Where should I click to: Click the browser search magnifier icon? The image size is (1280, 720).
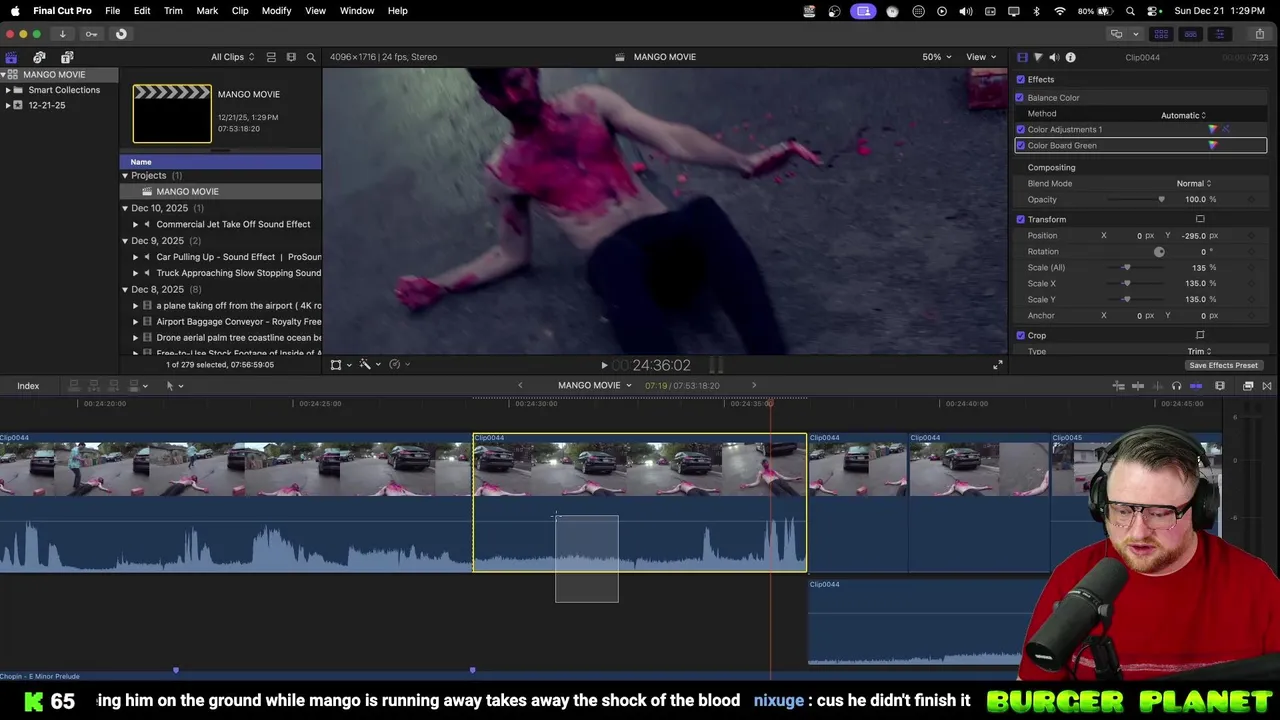pyautogui.click(x=311, y=57)
